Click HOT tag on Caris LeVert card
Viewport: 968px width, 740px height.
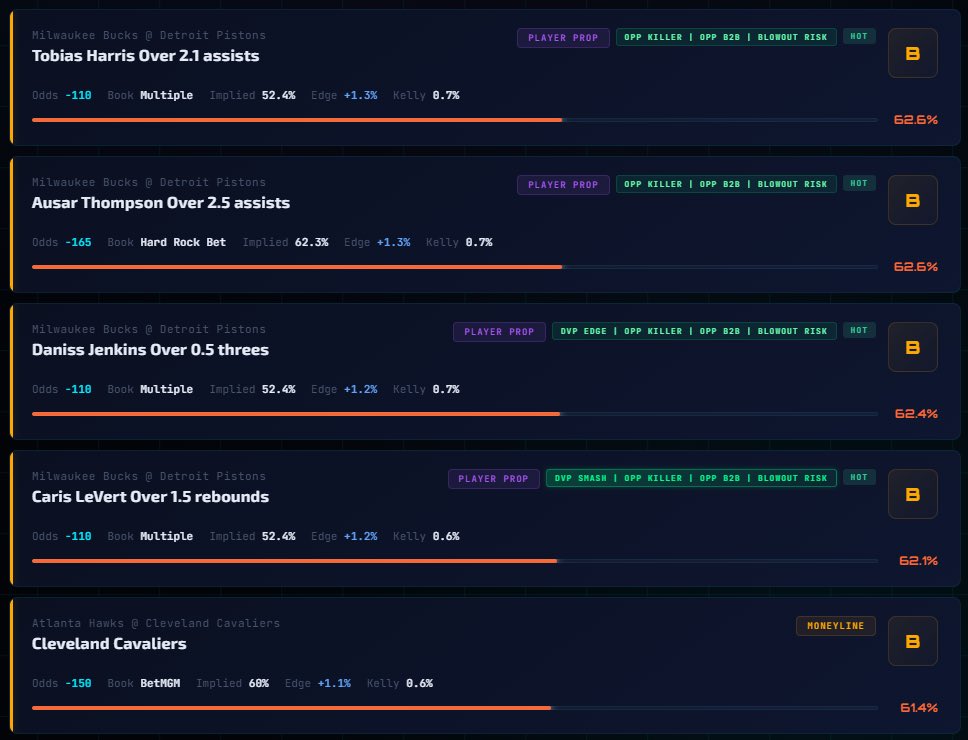click(x=859, y=477)
